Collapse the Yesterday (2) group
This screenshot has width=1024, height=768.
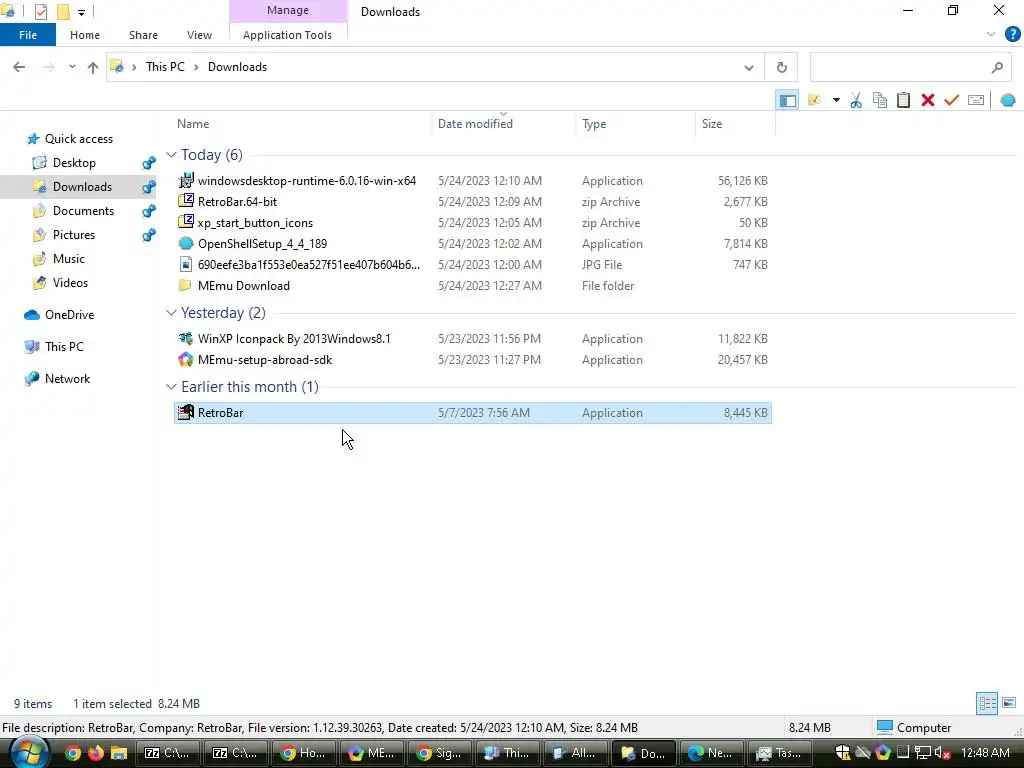171,313
